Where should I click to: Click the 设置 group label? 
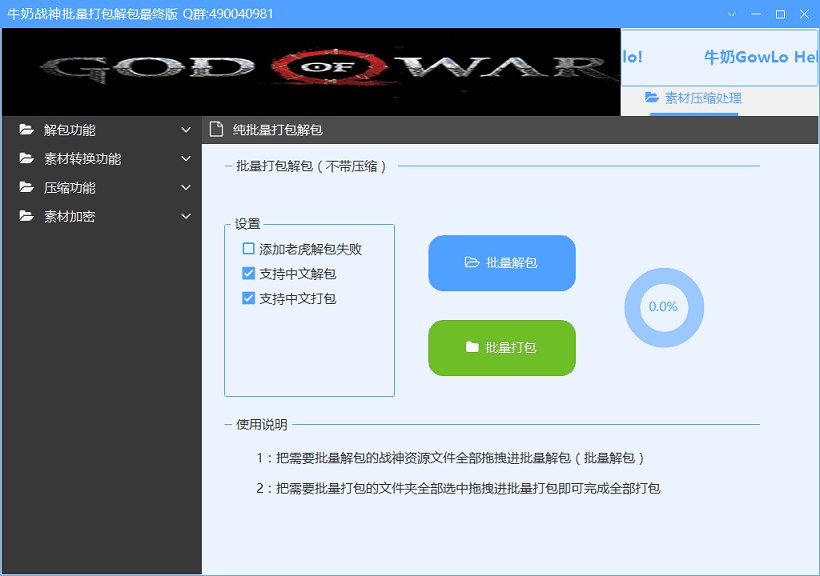tap(247, 224)
